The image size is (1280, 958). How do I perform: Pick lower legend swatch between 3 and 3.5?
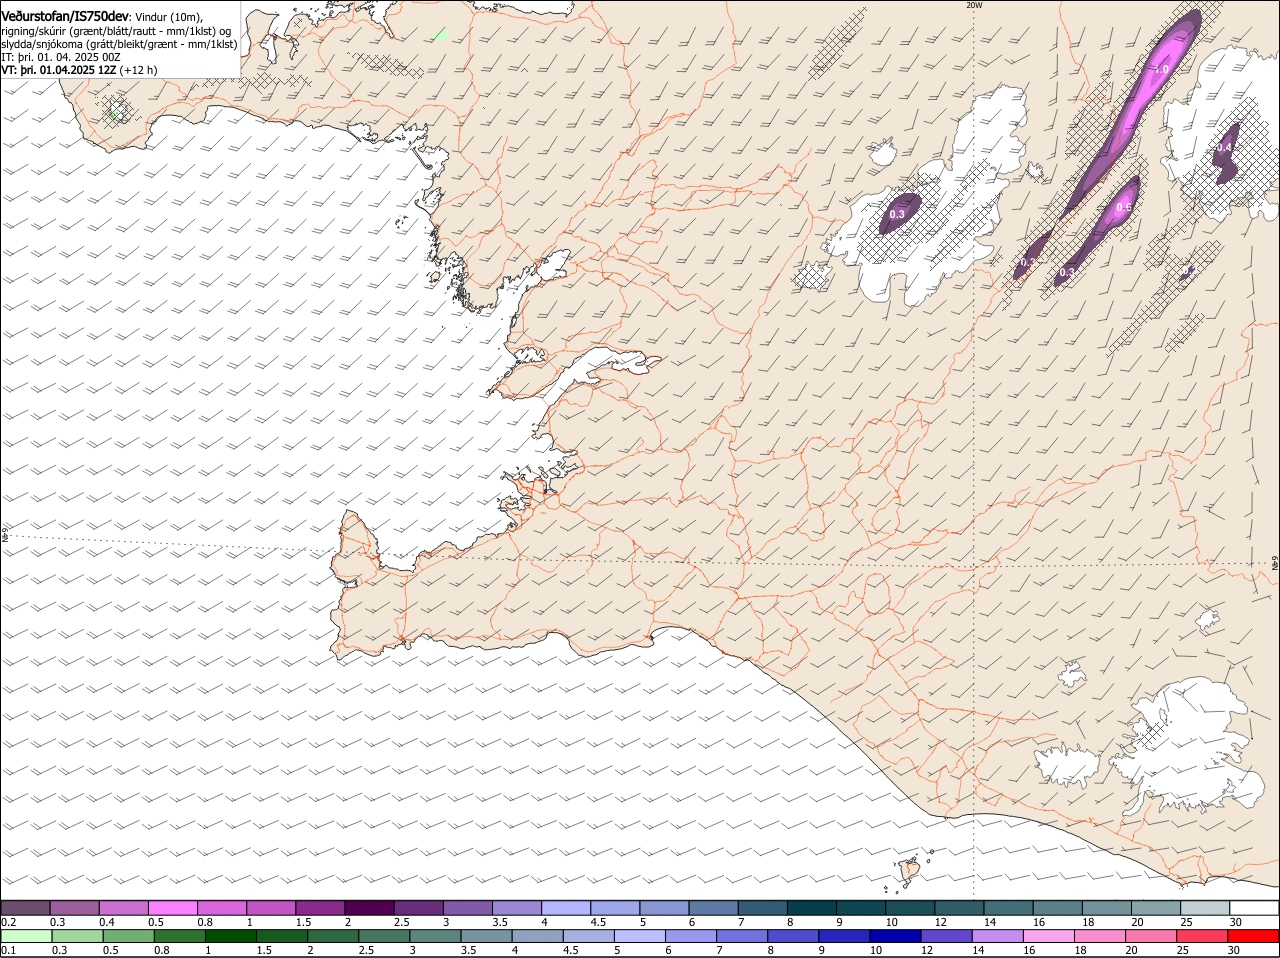[434, 936]
